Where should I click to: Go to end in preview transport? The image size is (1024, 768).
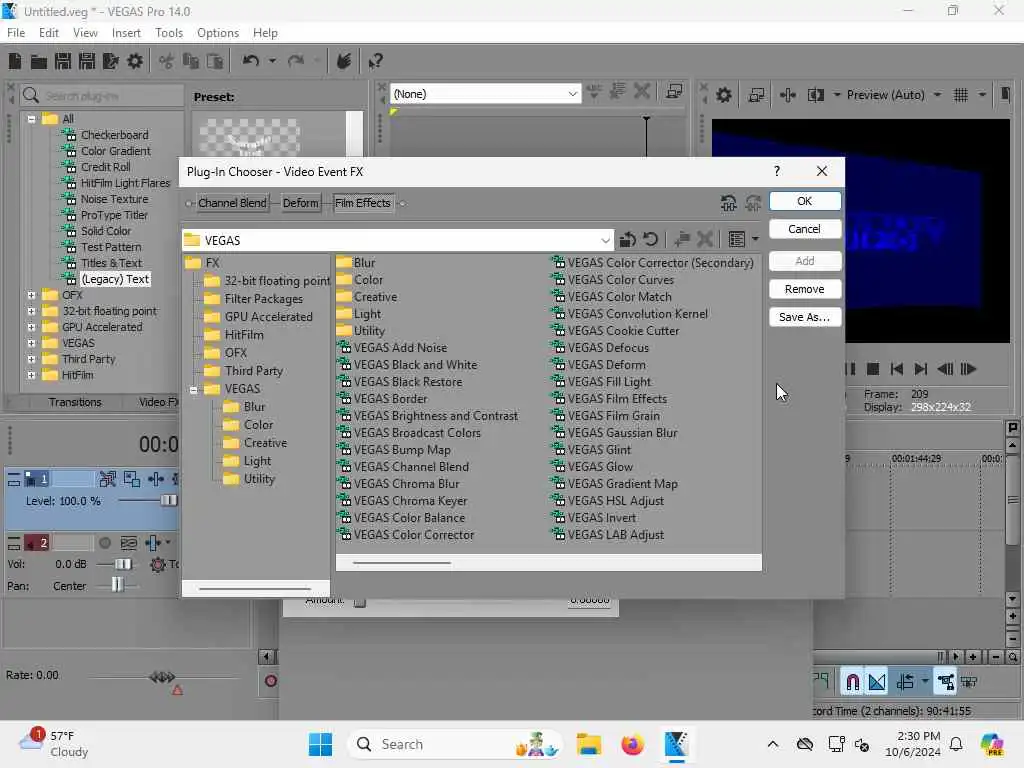(920, 369)
